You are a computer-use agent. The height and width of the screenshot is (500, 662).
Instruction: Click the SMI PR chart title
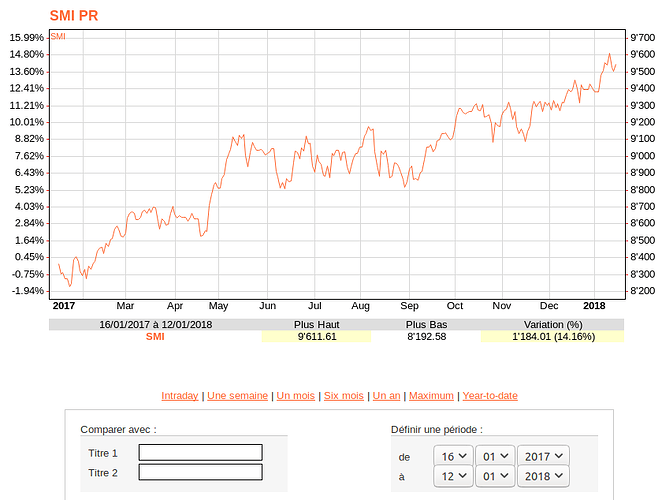point(74,16)
